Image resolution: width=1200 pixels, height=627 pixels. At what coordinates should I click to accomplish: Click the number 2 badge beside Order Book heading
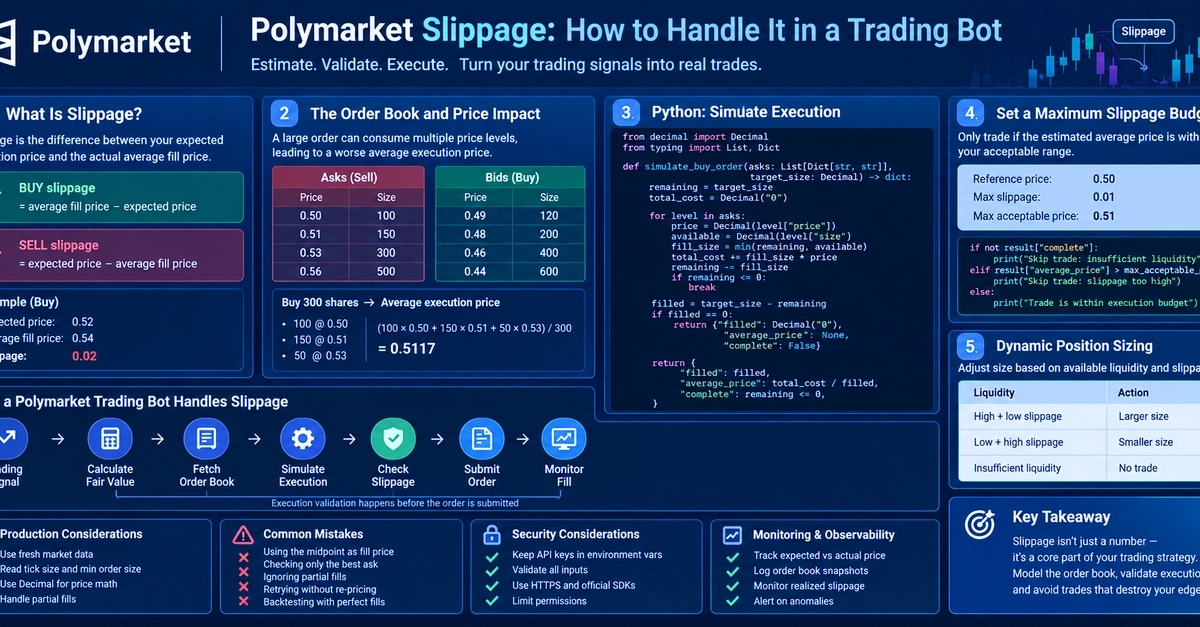(x=285, y=113)
